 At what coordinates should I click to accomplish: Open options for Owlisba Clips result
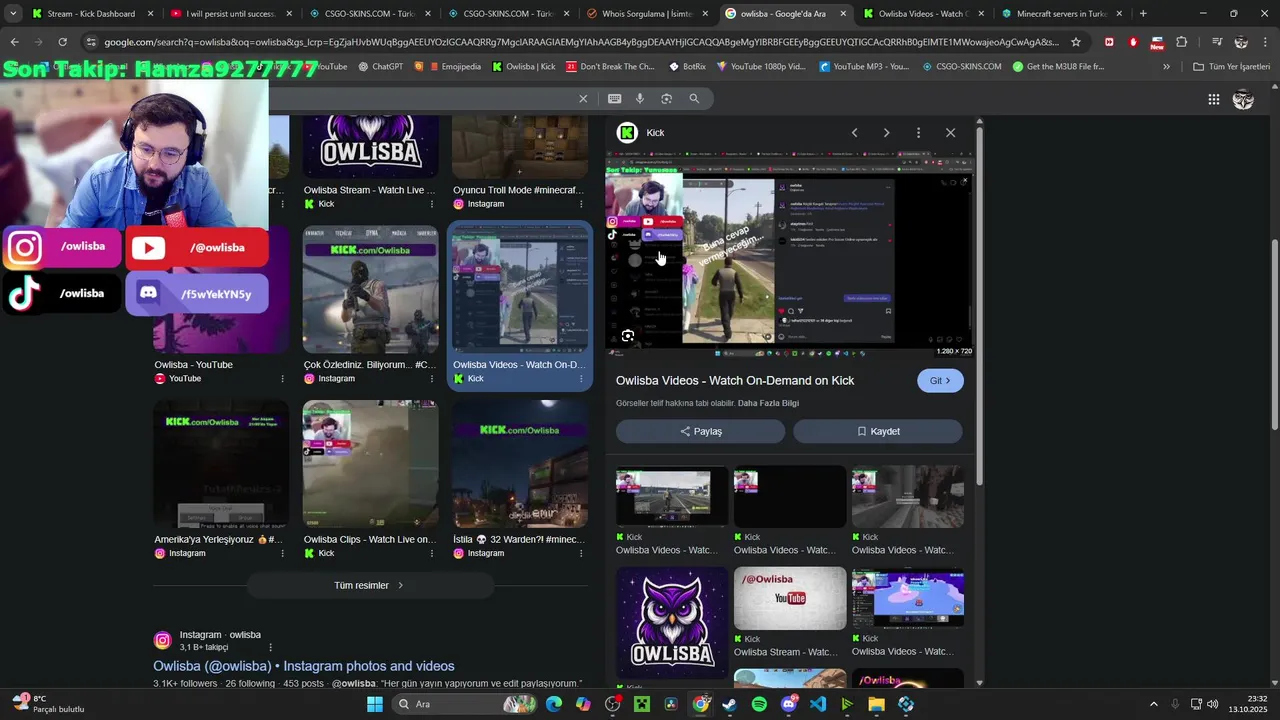pos(431,553)
